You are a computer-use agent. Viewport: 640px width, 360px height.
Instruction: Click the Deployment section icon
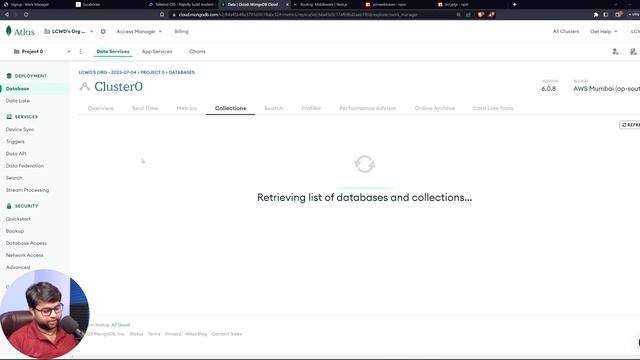(9, 76)
